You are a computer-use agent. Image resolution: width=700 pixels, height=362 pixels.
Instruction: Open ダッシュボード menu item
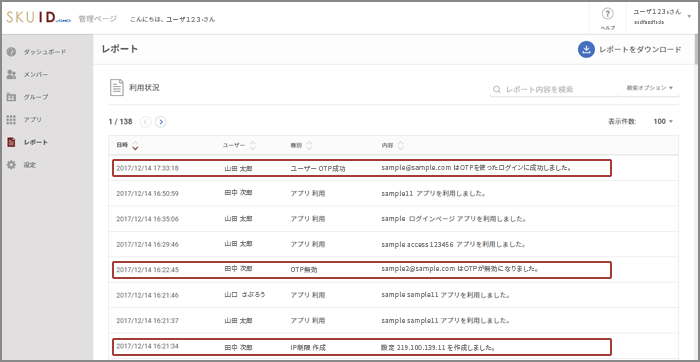[x=46, y=52]
